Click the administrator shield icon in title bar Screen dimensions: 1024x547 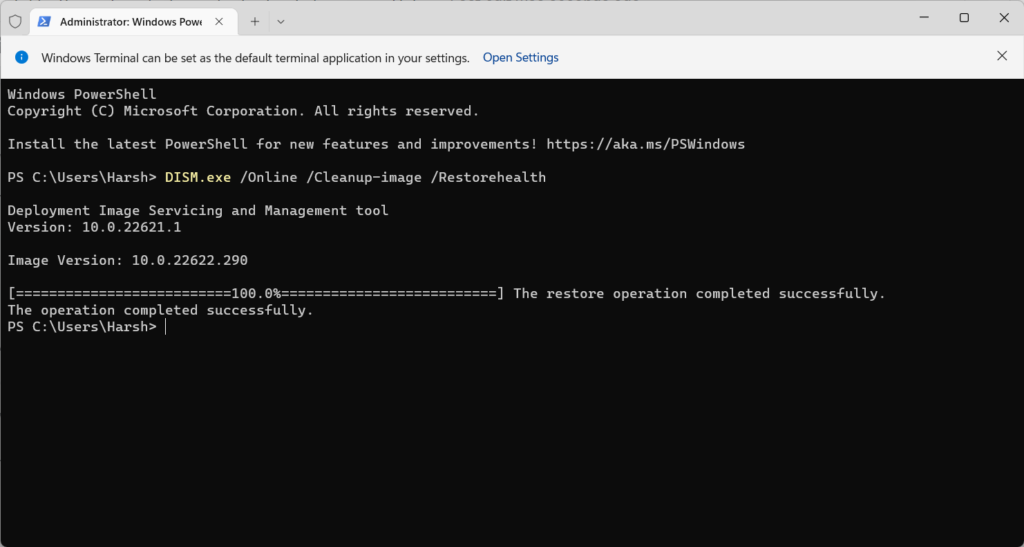click(15, 20)
